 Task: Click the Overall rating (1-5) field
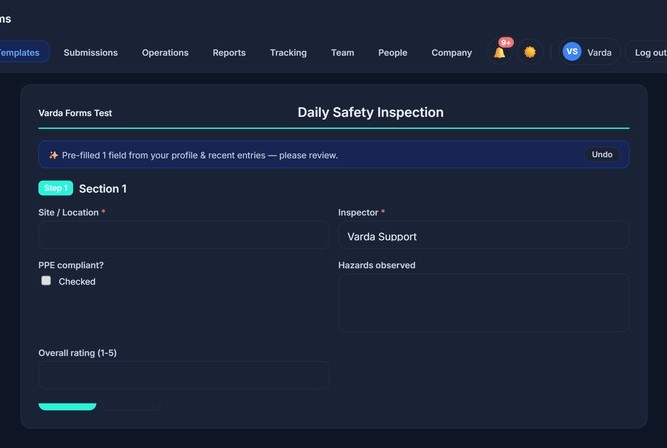(x=184, y=375)
